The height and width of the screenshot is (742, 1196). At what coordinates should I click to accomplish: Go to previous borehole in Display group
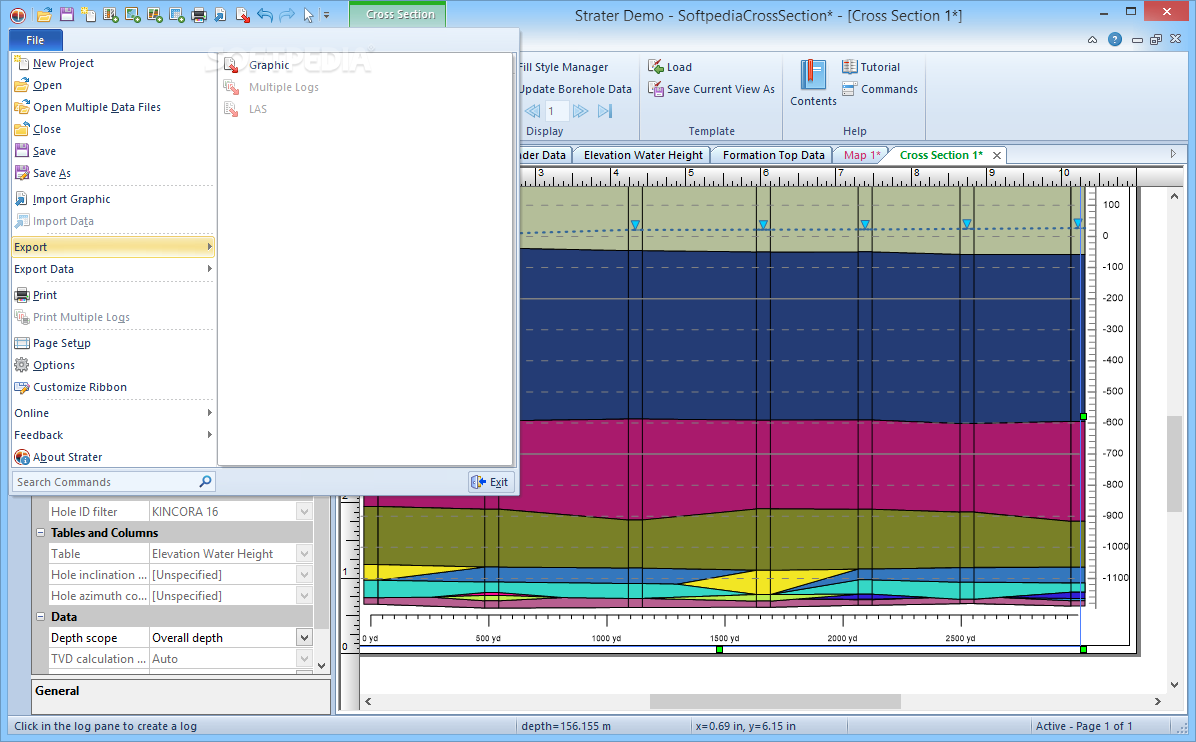[532, 111]
